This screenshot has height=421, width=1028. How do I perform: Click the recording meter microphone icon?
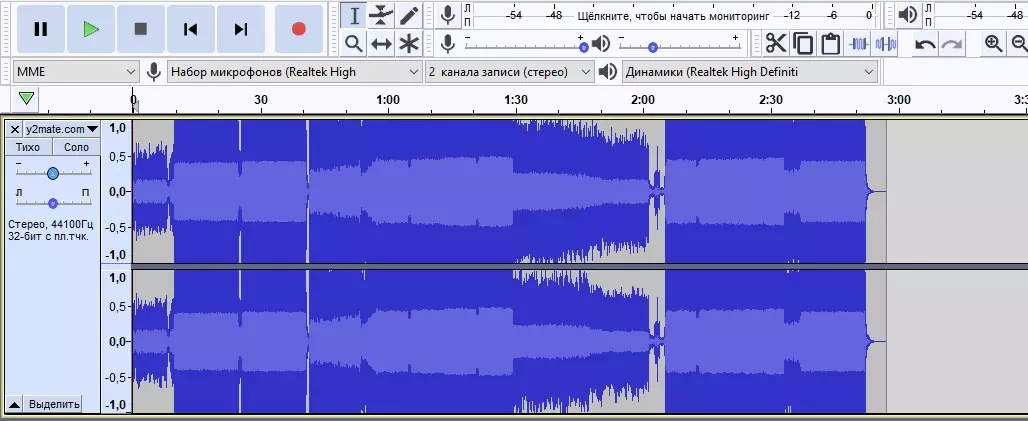448,14
